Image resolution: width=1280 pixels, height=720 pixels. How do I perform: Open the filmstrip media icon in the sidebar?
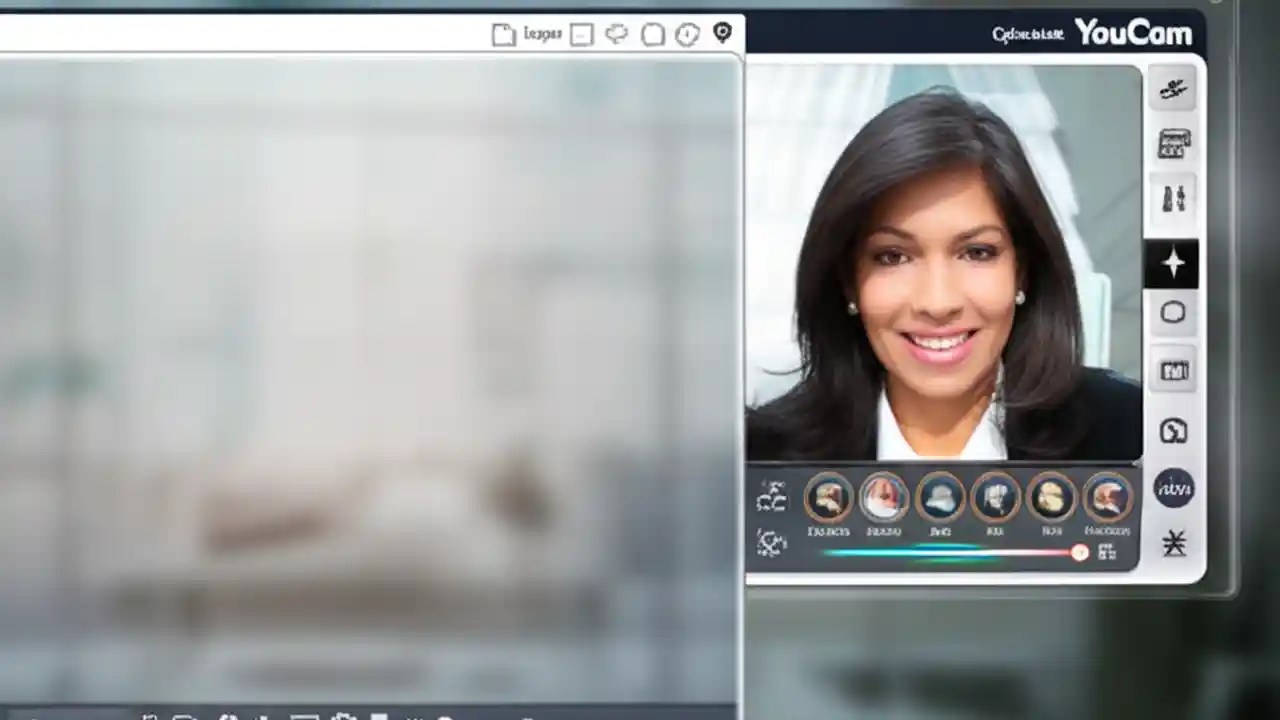pos(1173,369)
